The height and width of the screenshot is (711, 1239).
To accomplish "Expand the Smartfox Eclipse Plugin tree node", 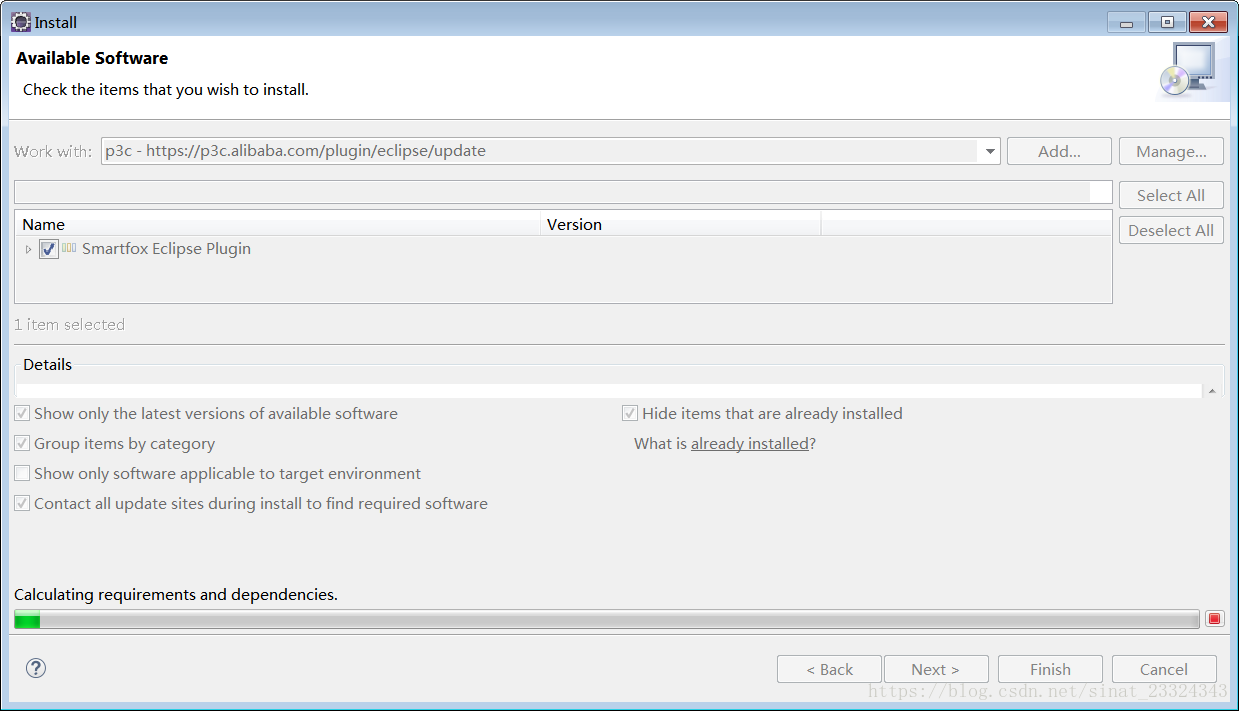I will [28, 249].
